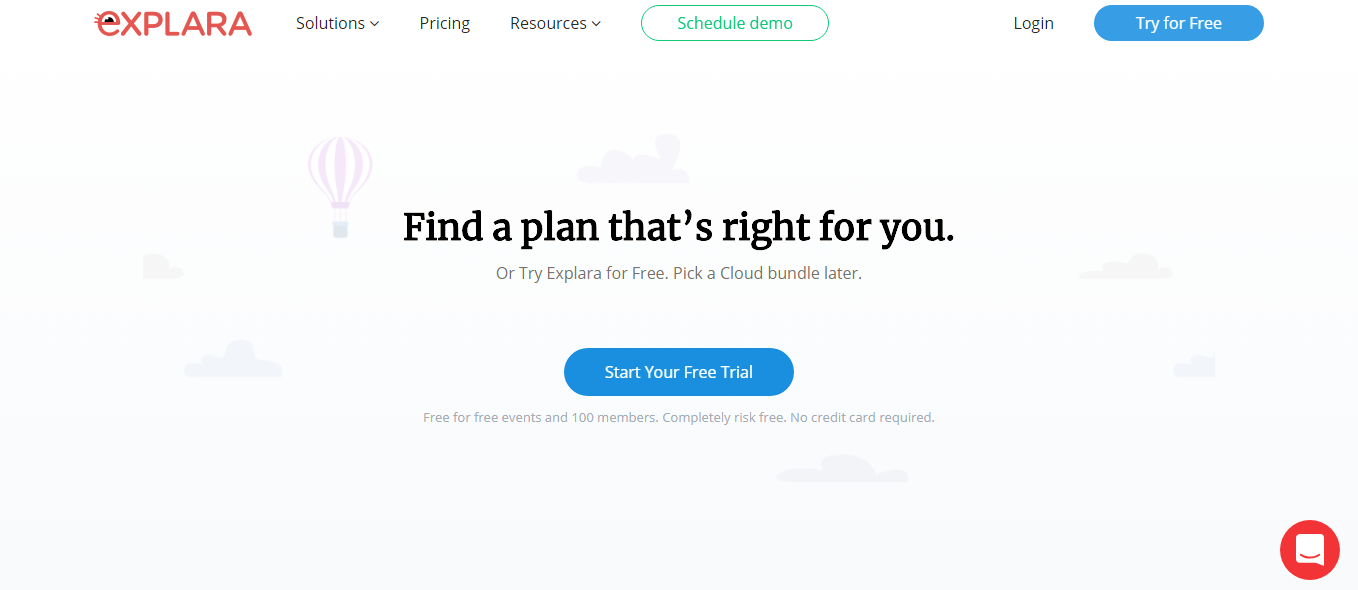Viewport: 1358px width, 590px height.
Task: Expand the Resources chevron arrow
Action: 596,24
